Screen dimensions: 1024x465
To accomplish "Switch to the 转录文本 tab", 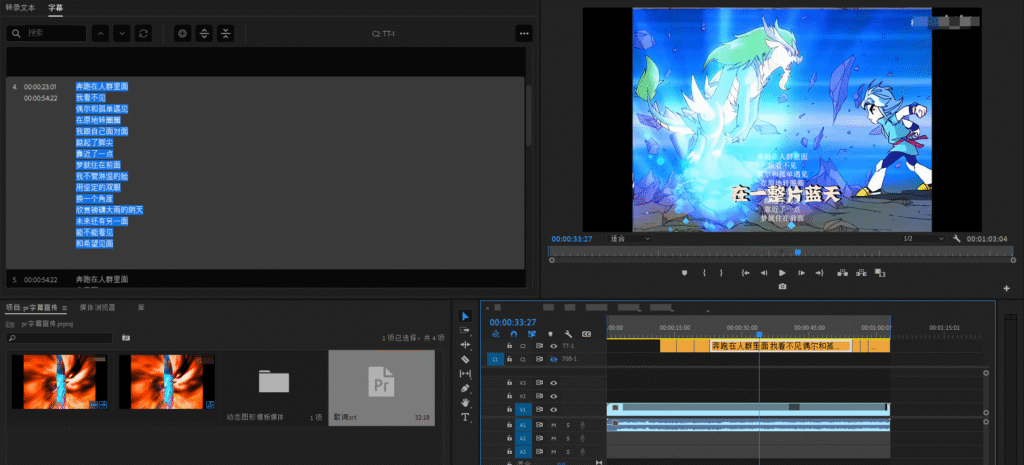I will 20,7.
